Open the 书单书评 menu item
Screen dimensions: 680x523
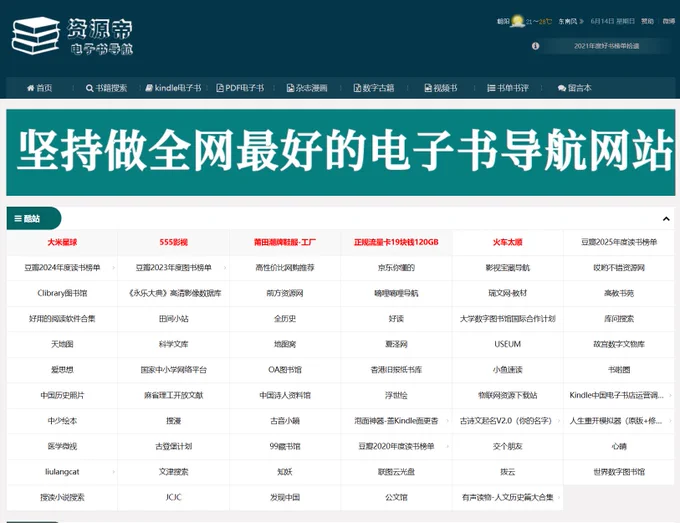pos(508,88)
